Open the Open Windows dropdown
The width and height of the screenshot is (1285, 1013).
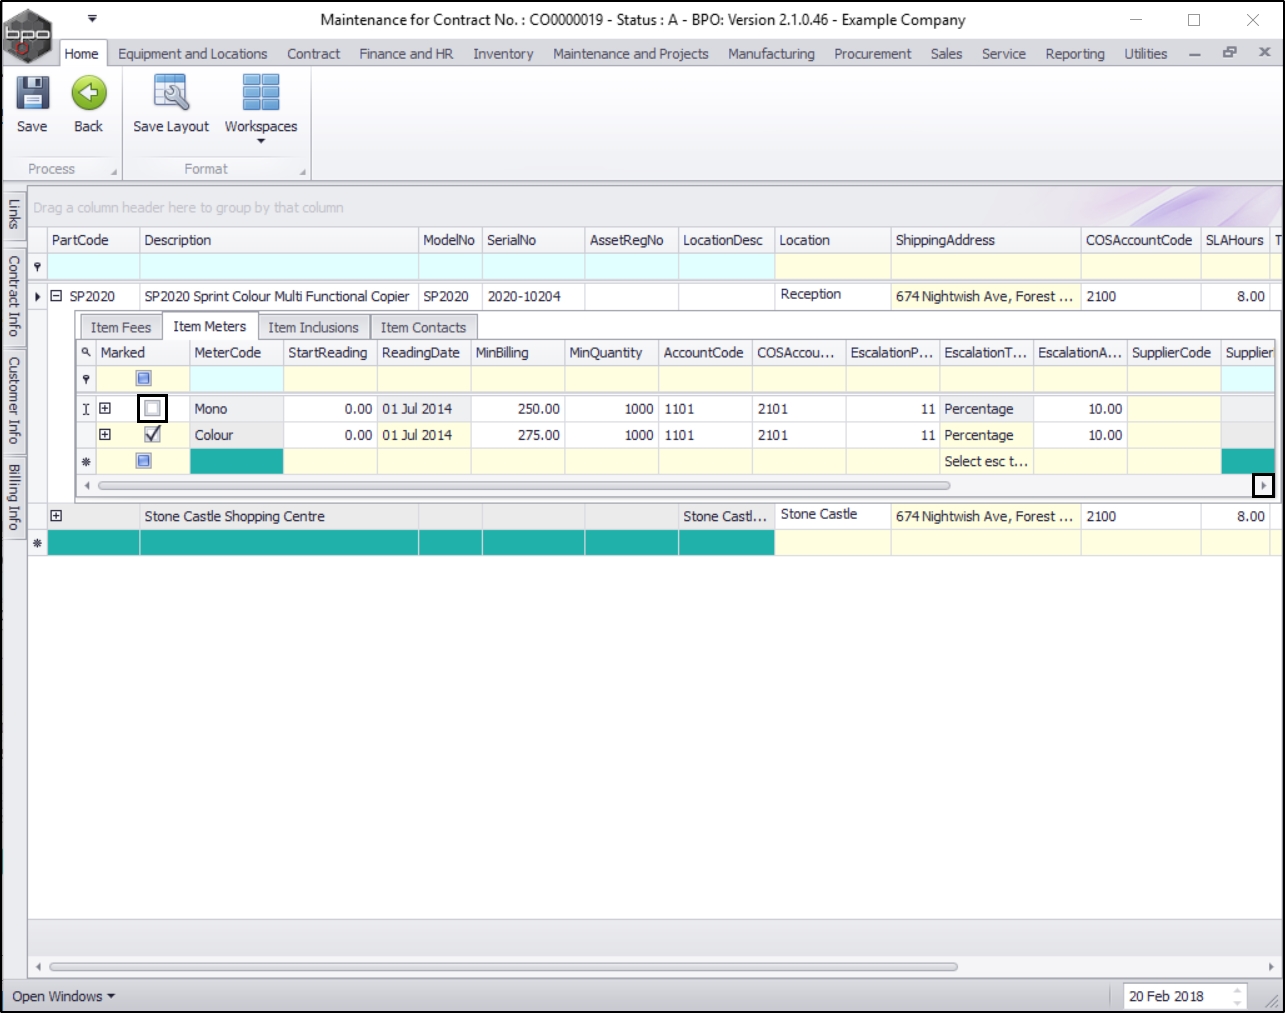pos(63,996)
